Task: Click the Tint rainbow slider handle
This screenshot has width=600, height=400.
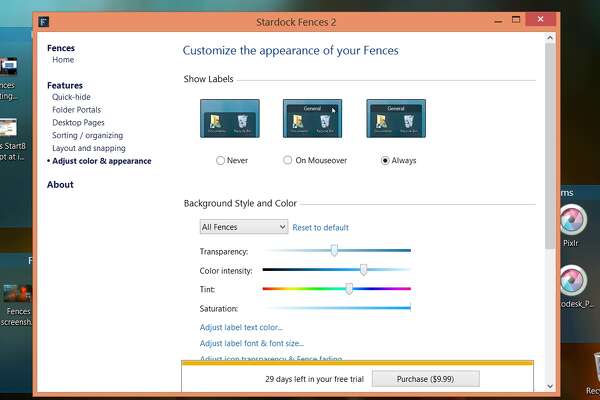Action: tap(349, 289)
